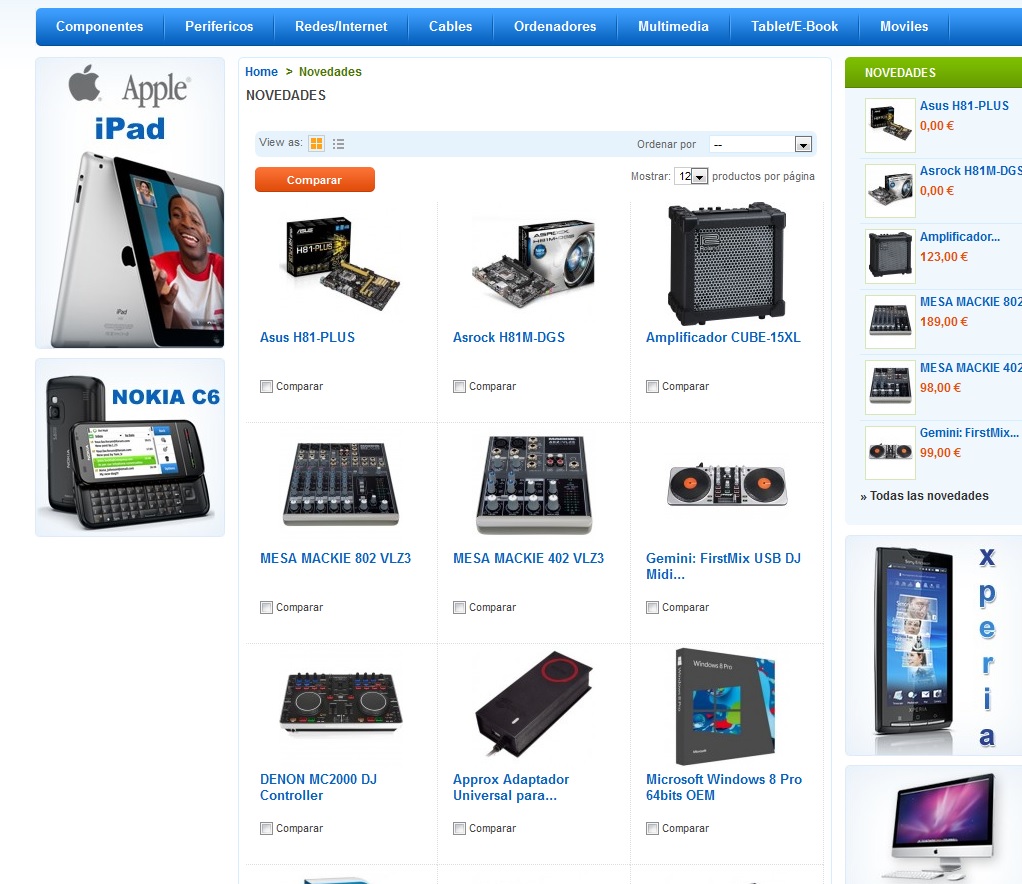Check Comparar for Asus H81-PLUS

click(266, 387)
